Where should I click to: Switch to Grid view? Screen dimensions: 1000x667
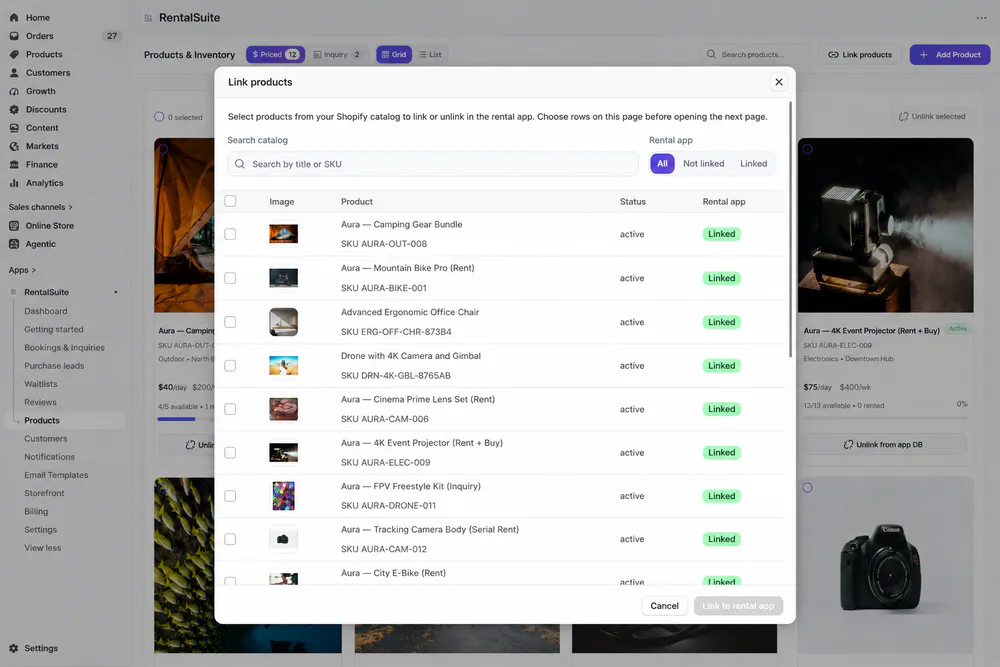(x=393, y=55)
